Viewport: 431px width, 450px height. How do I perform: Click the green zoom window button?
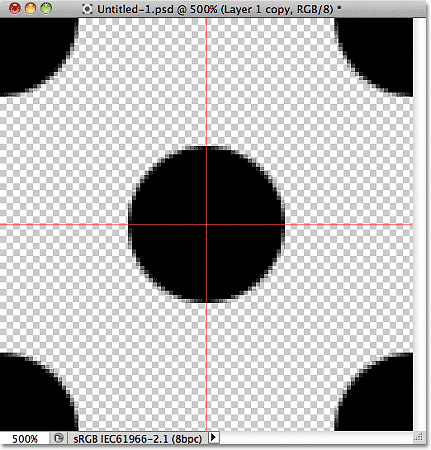pyautogui.click(x=46, y=8)
